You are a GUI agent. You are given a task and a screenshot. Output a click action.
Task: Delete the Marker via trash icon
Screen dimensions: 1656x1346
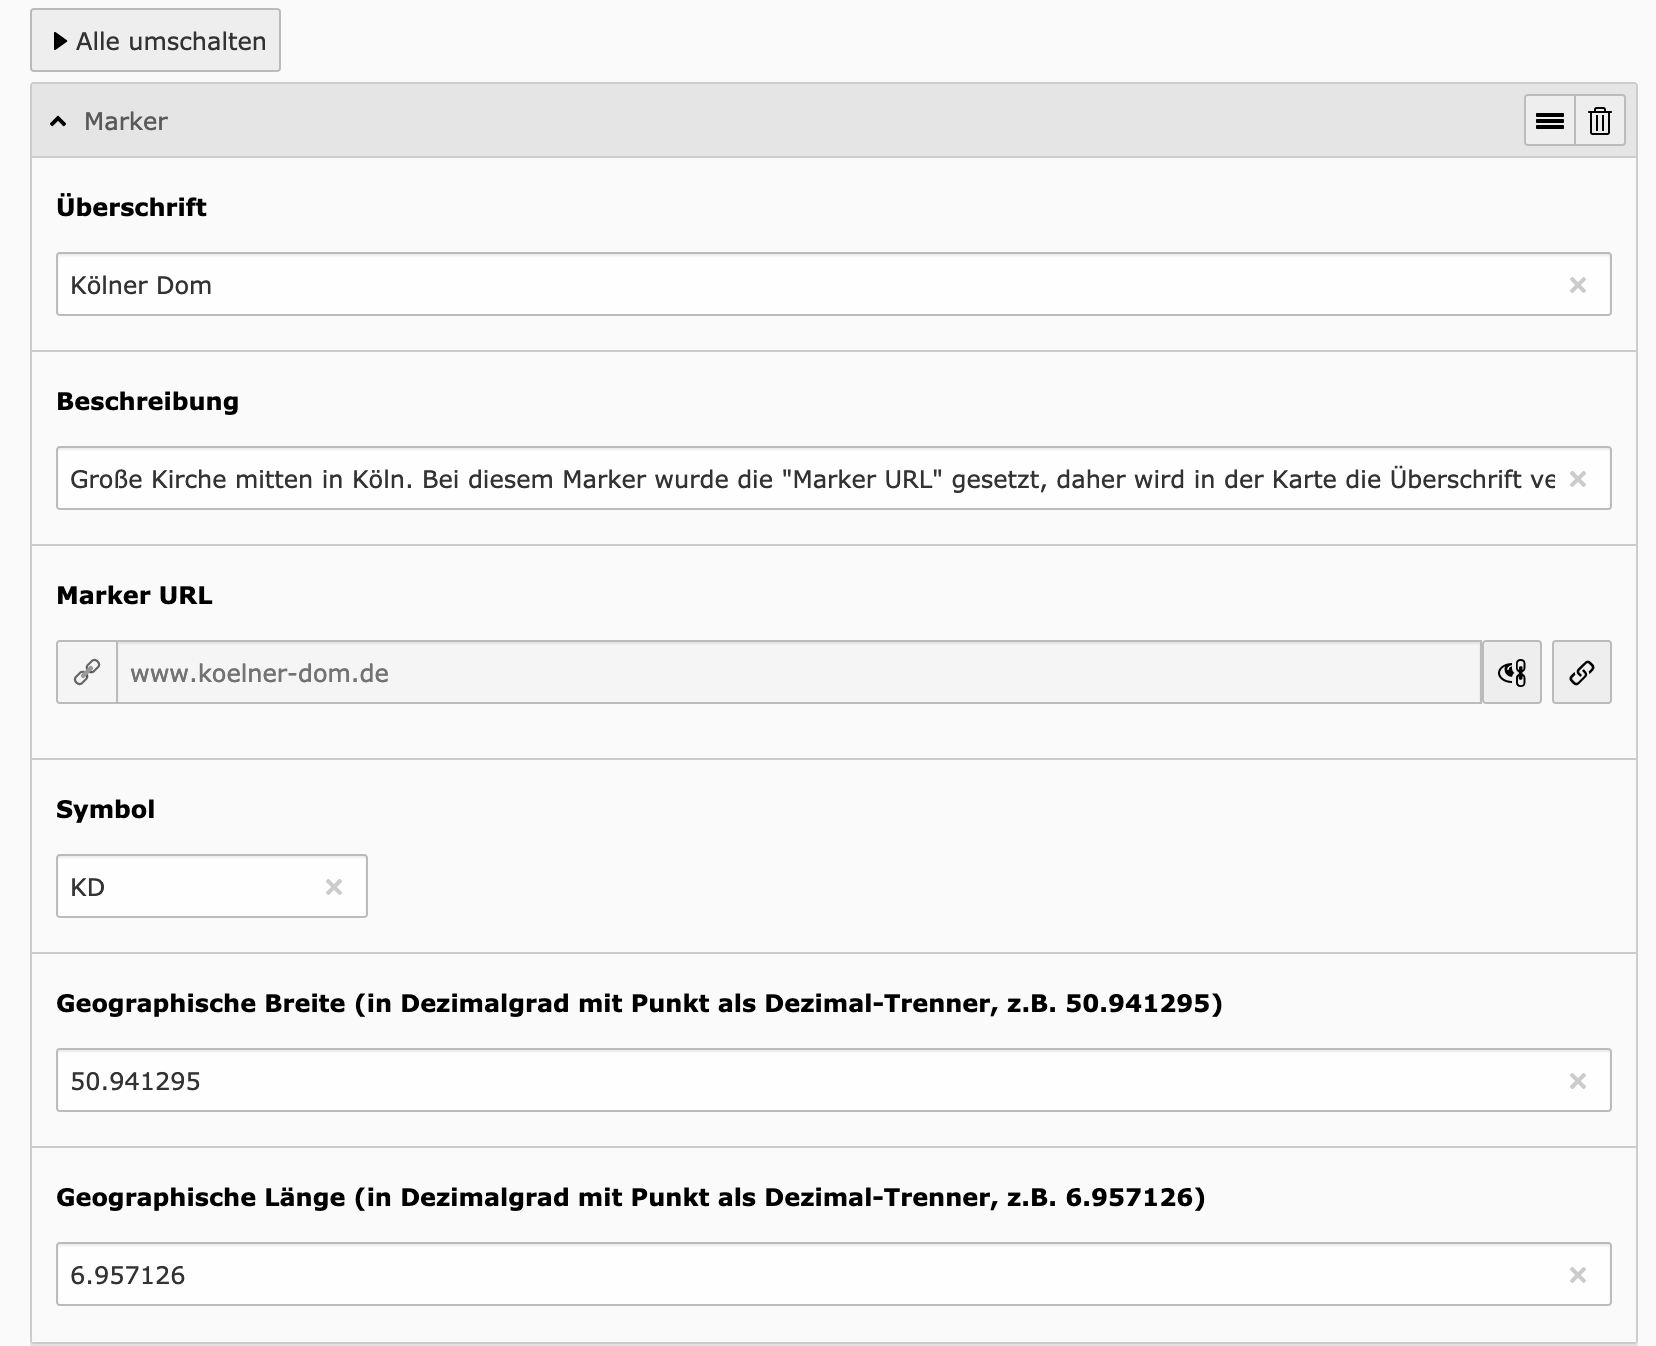pos(1599,121)
